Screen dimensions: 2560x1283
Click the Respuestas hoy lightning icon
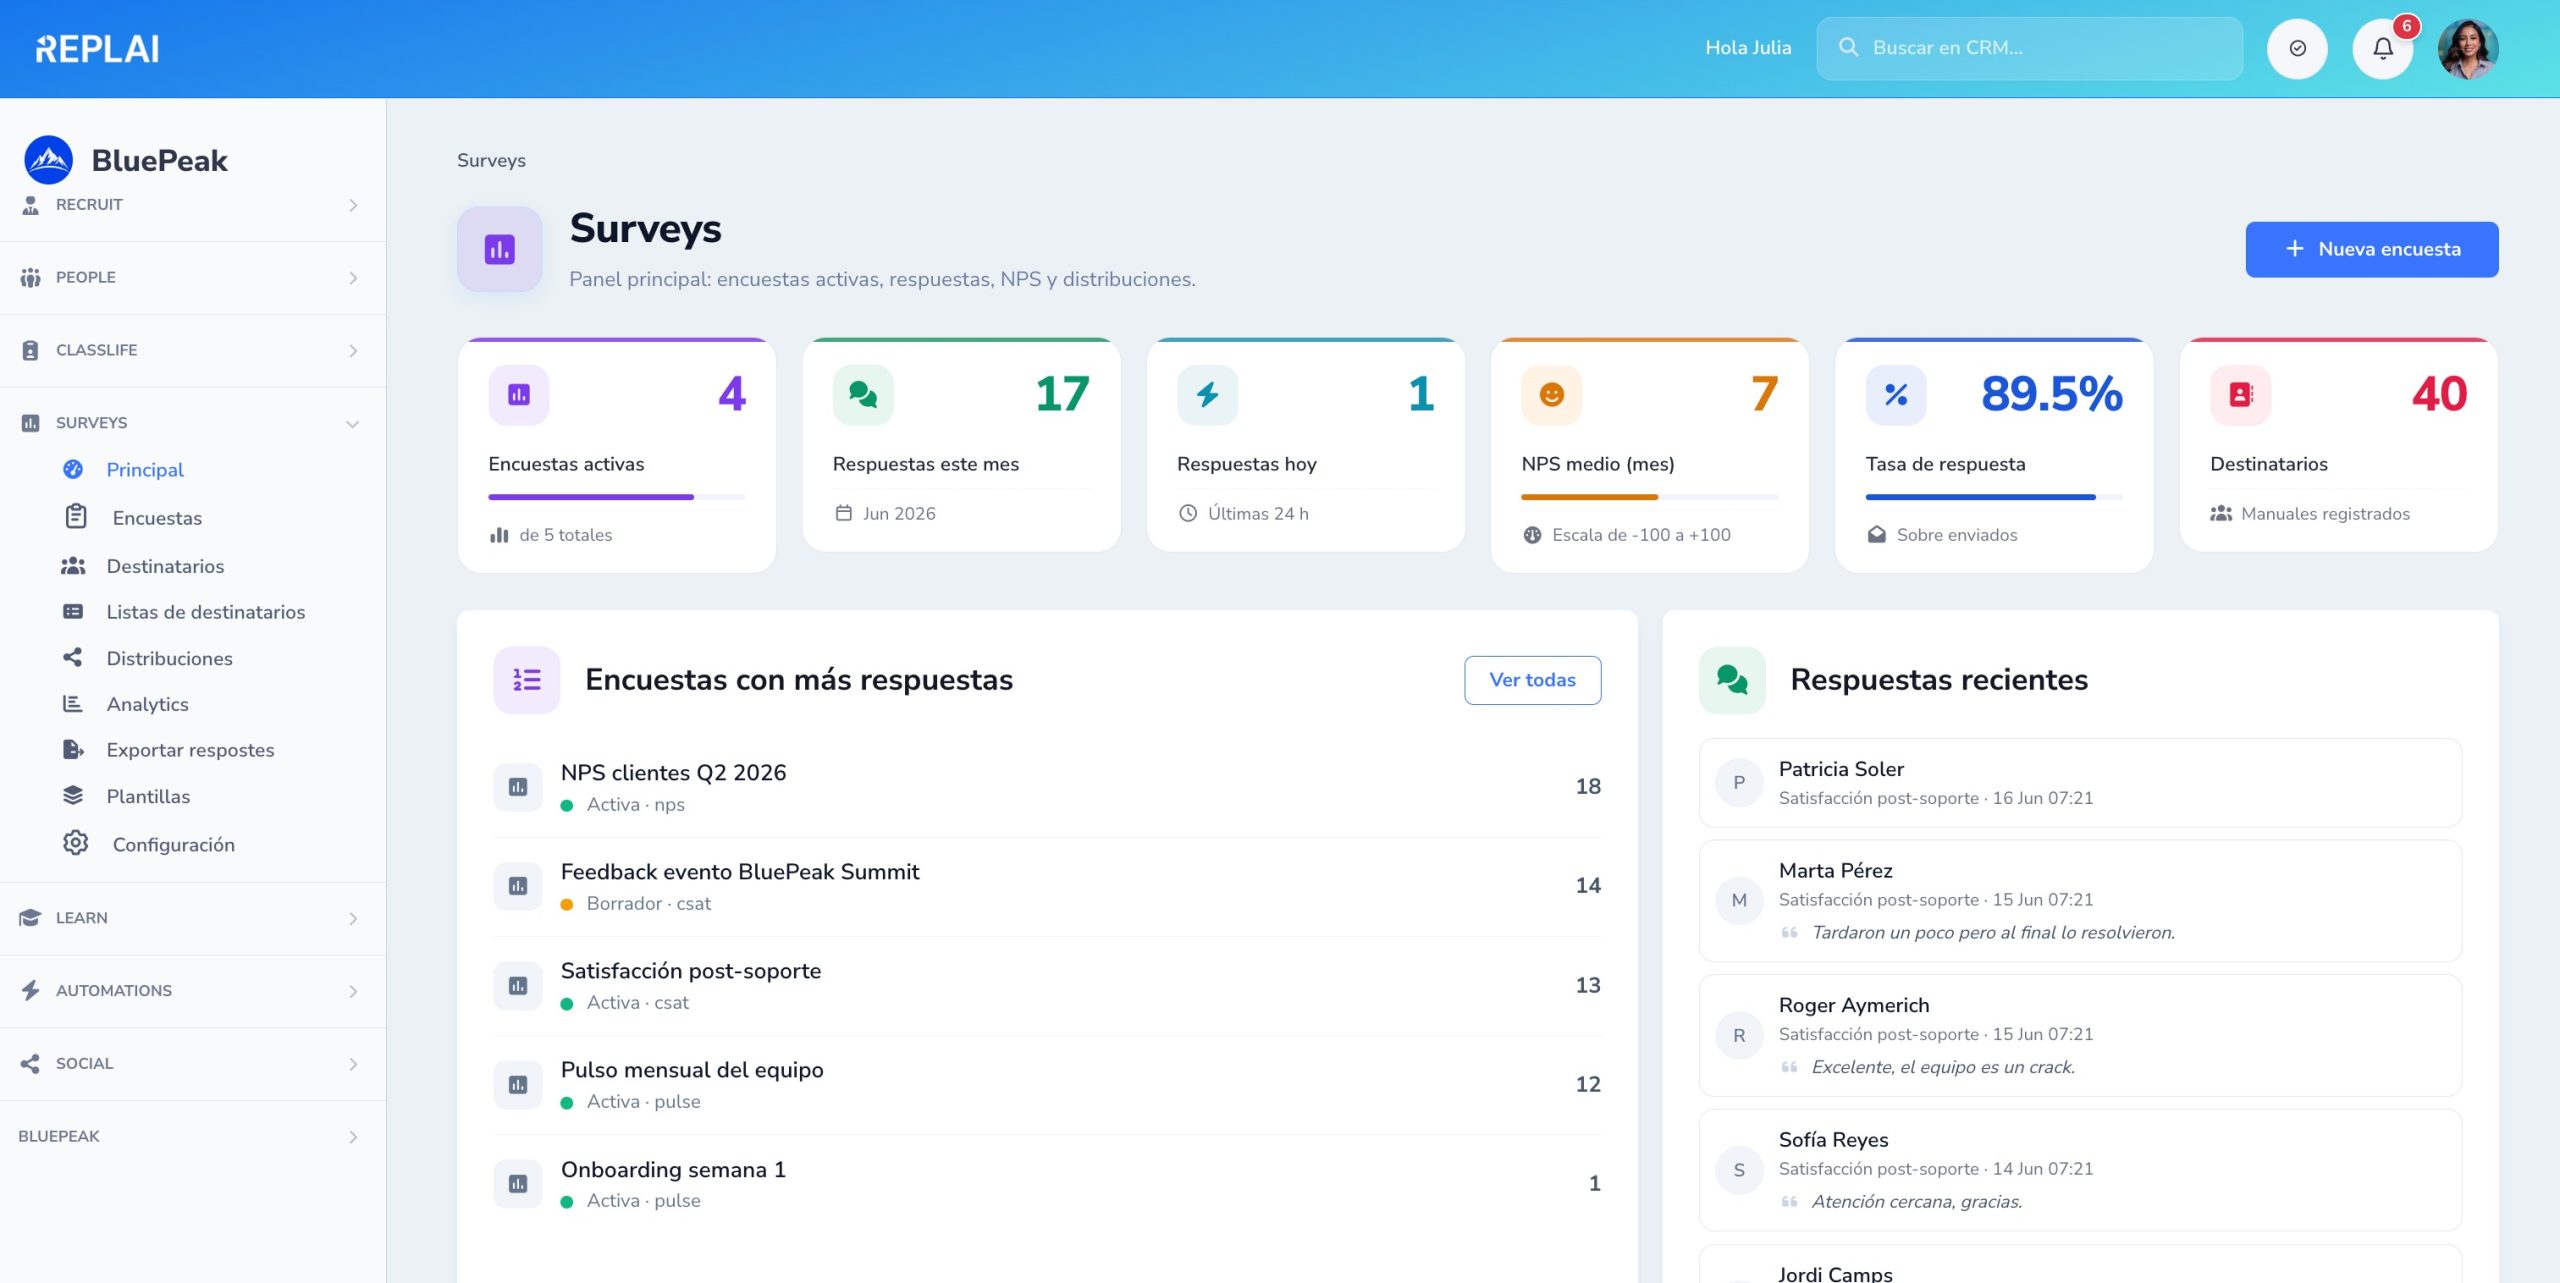point(1207,395)
